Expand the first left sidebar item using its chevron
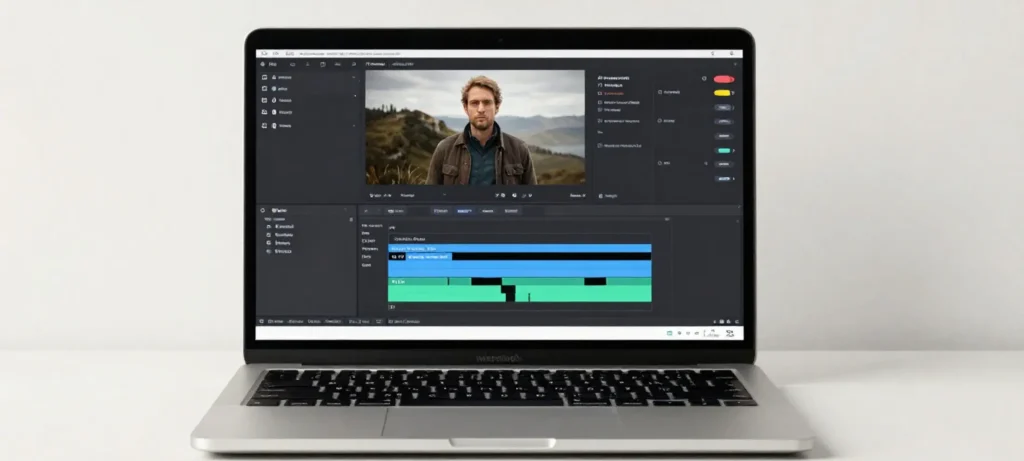The image size is (1024, 461). [x=353, y=78]
